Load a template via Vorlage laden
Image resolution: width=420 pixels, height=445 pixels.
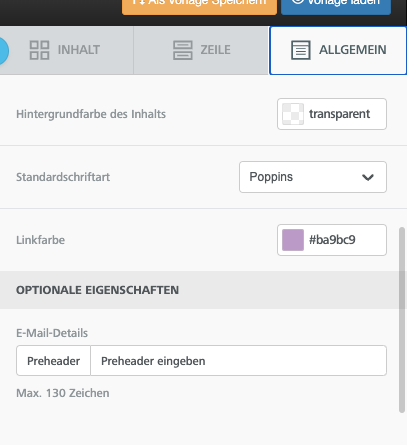(x=336, y=6)
